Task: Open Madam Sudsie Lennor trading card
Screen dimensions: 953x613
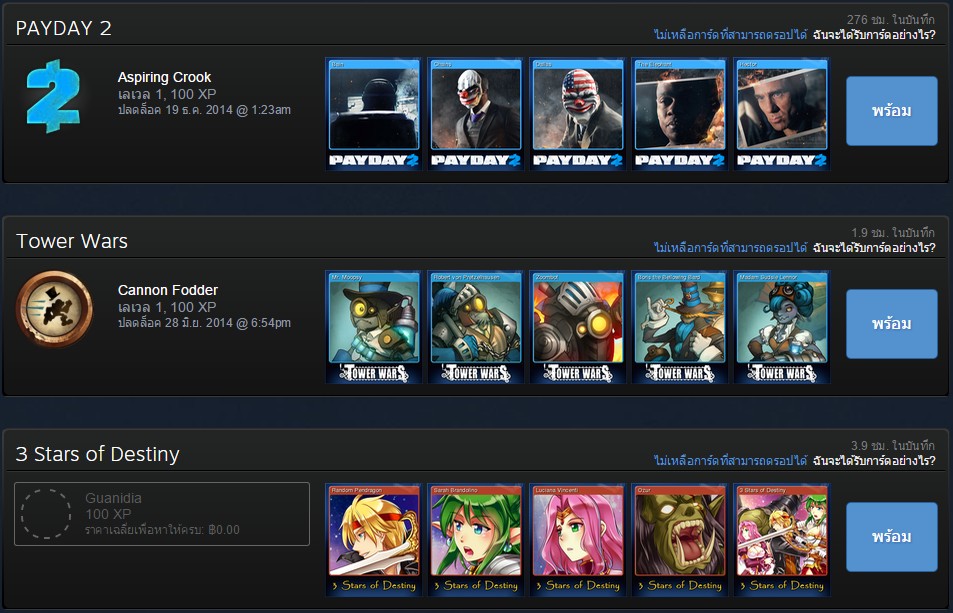Action: (782, 327)
